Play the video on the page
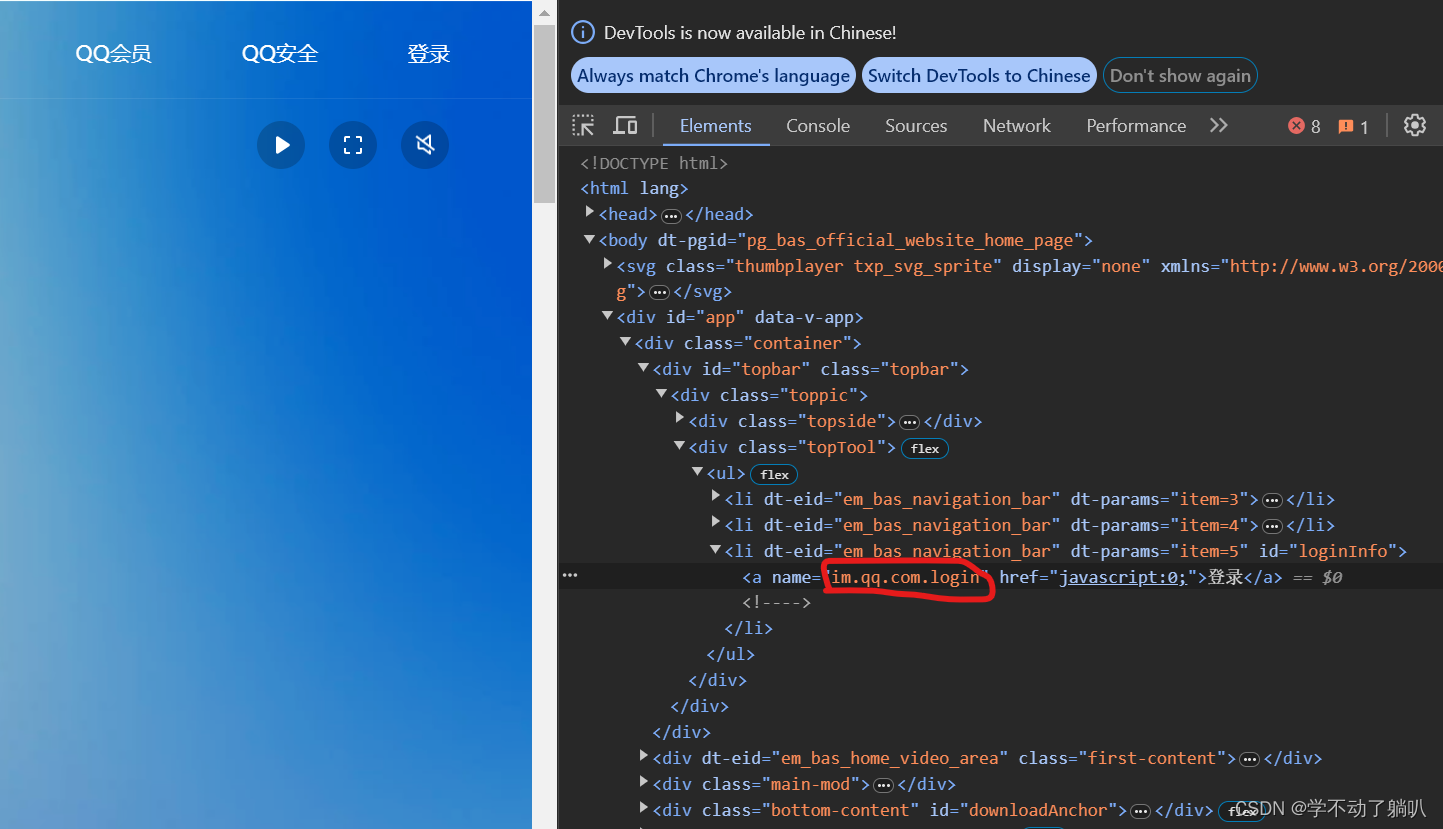Viewport: 1443px width, 829px height. (281, 146)
